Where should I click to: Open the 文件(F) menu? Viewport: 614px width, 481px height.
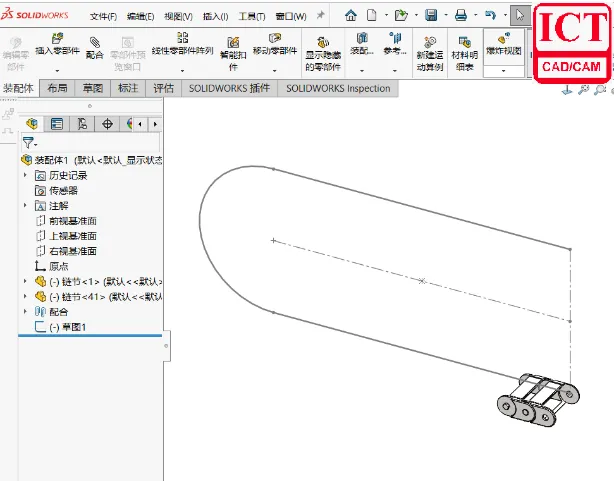[x=103, y=16]
